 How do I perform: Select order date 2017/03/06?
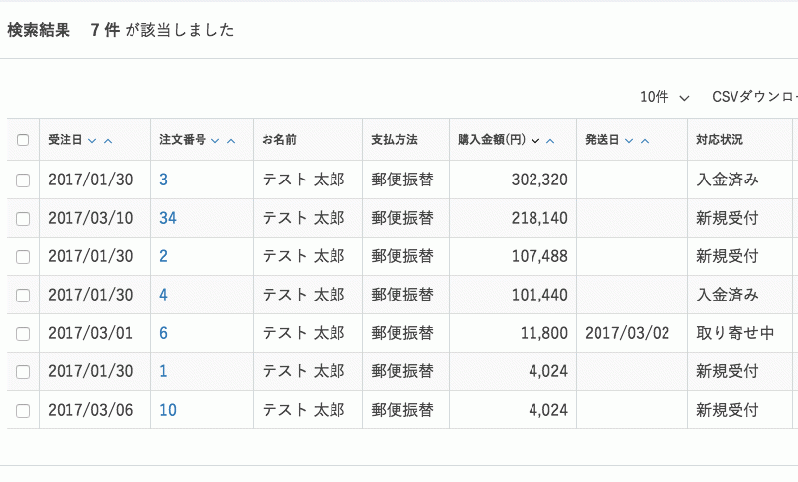tap(91, 410)
